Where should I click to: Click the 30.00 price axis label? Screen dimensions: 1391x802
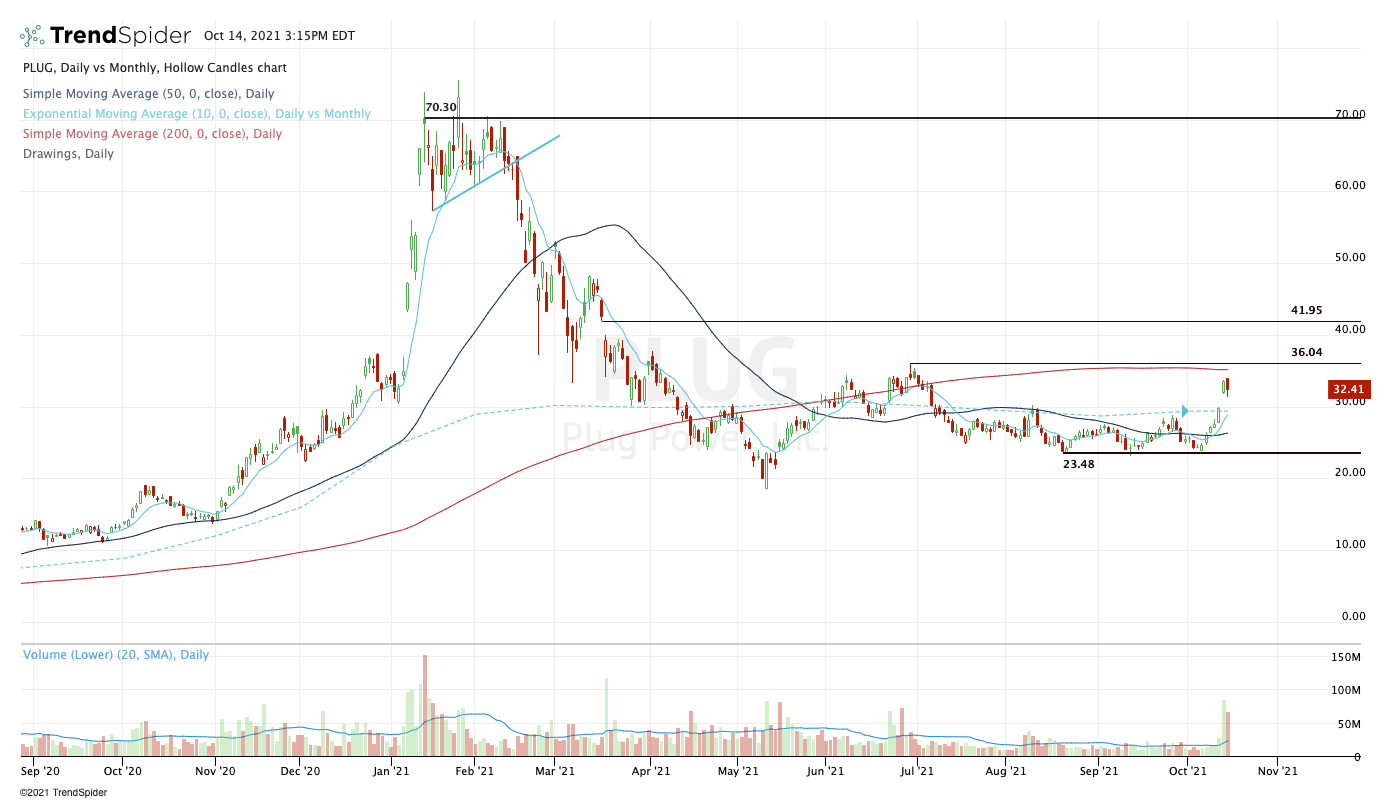(1349, 401)
